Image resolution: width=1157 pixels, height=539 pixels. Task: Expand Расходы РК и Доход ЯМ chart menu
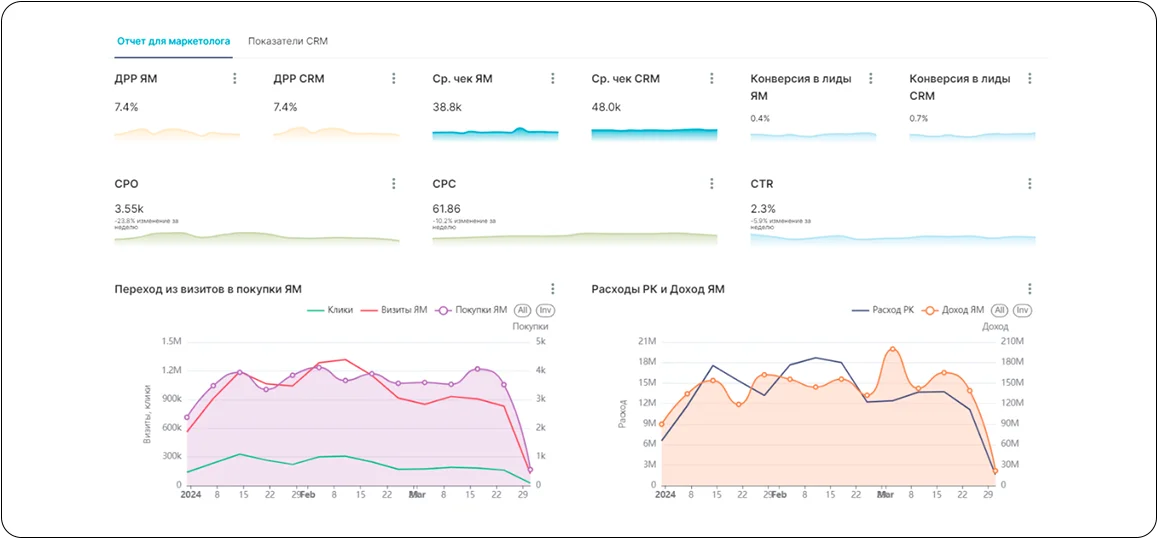pyautogui.click(x=1029, y=289)
